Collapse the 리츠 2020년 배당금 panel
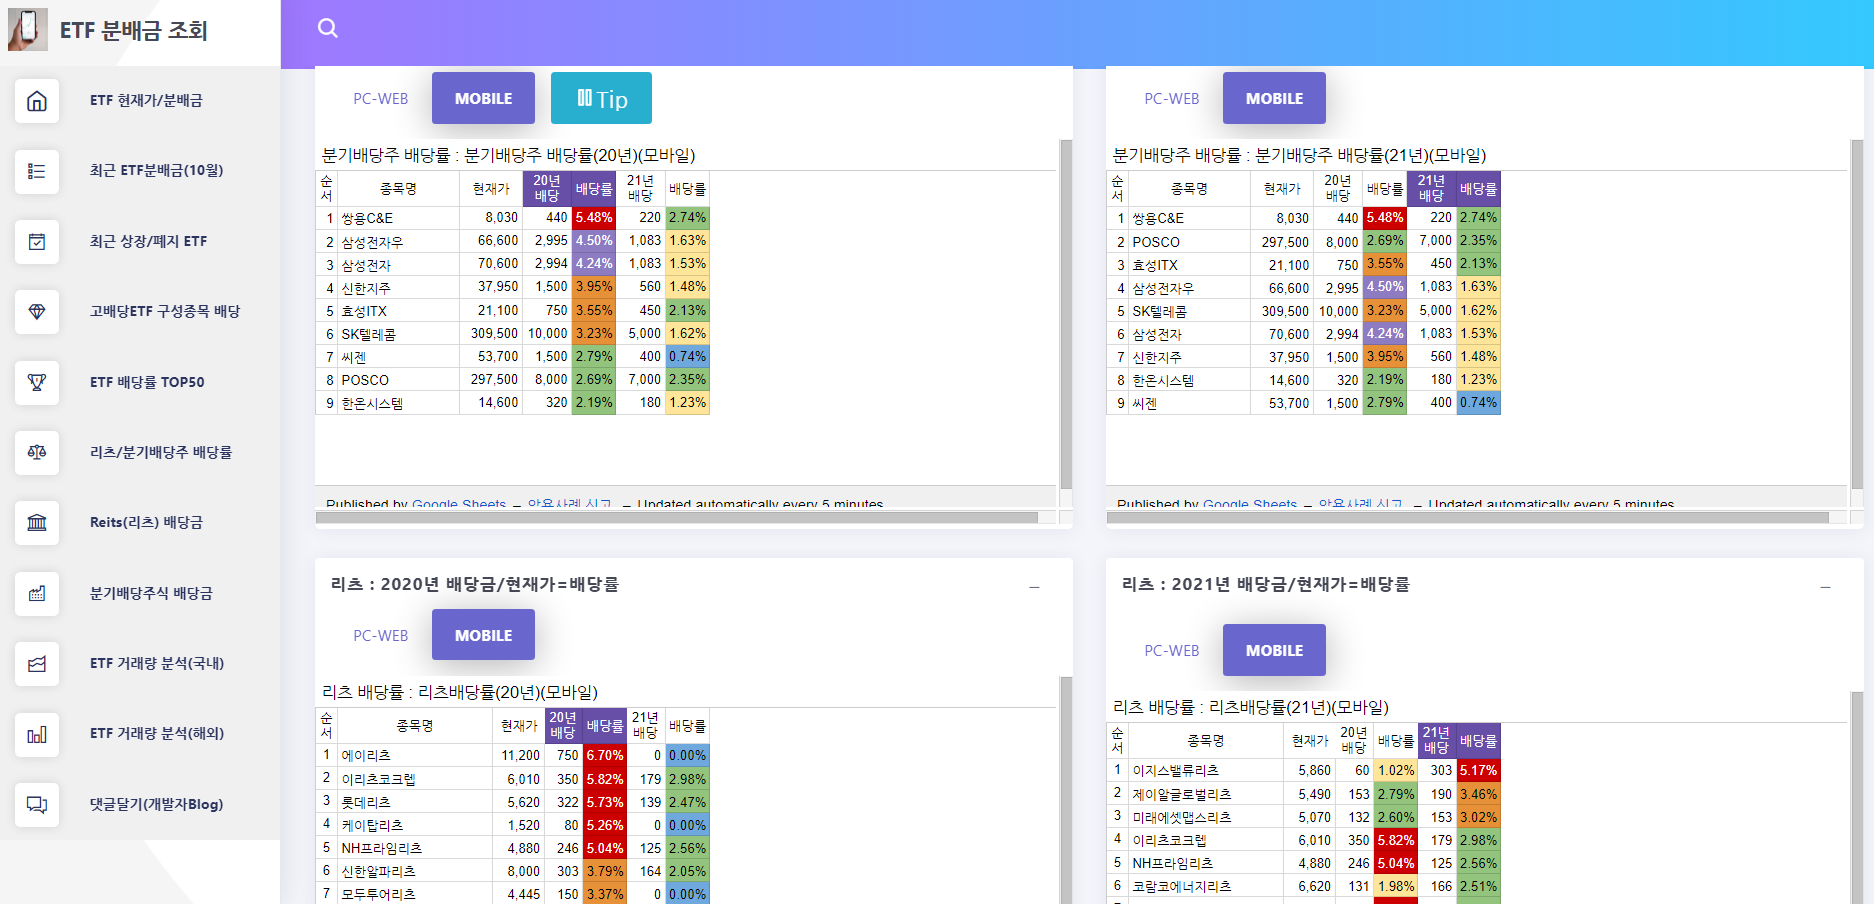This screenshot has width=1874, height=904. point(1034,587)
